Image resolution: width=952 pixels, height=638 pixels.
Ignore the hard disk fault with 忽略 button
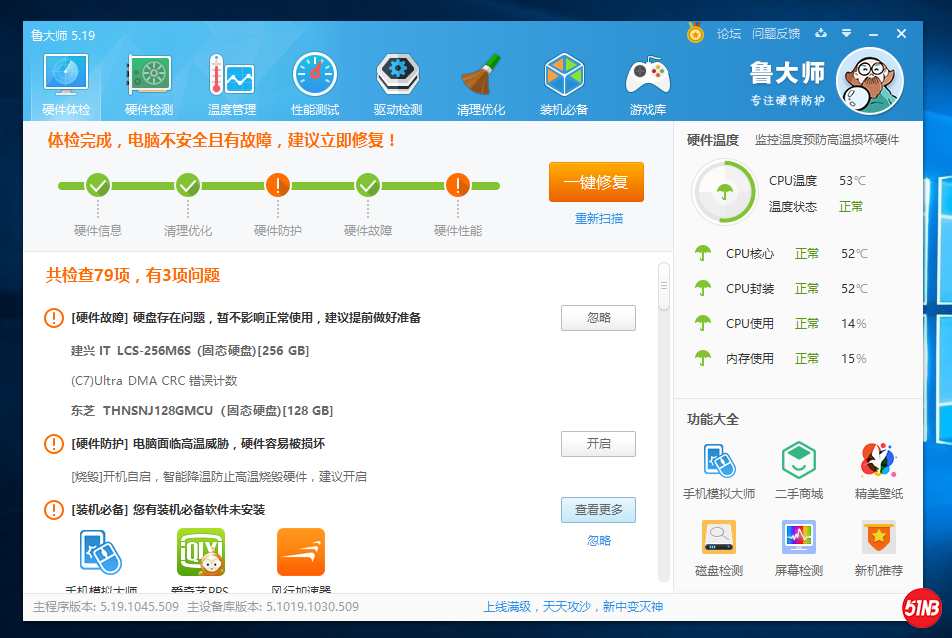point(598,318)
